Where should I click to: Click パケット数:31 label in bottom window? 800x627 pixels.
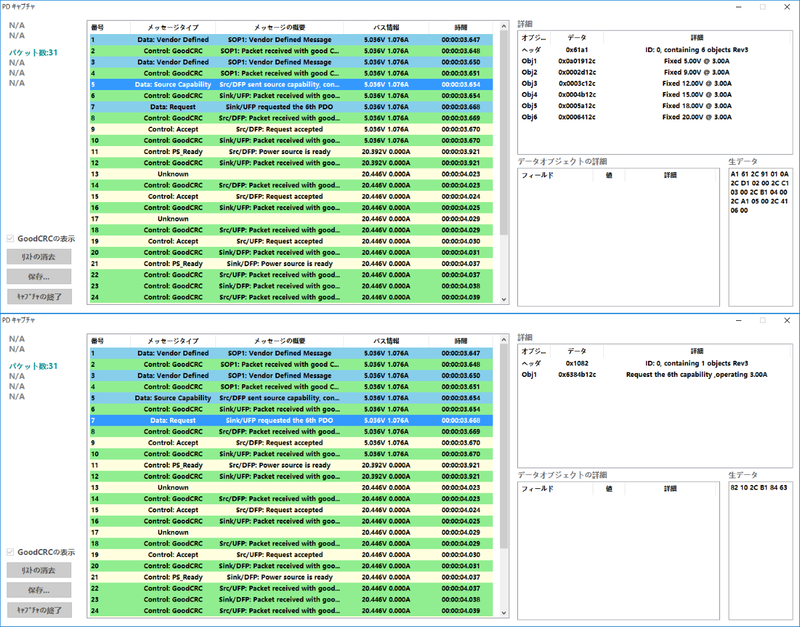[33, 366]
